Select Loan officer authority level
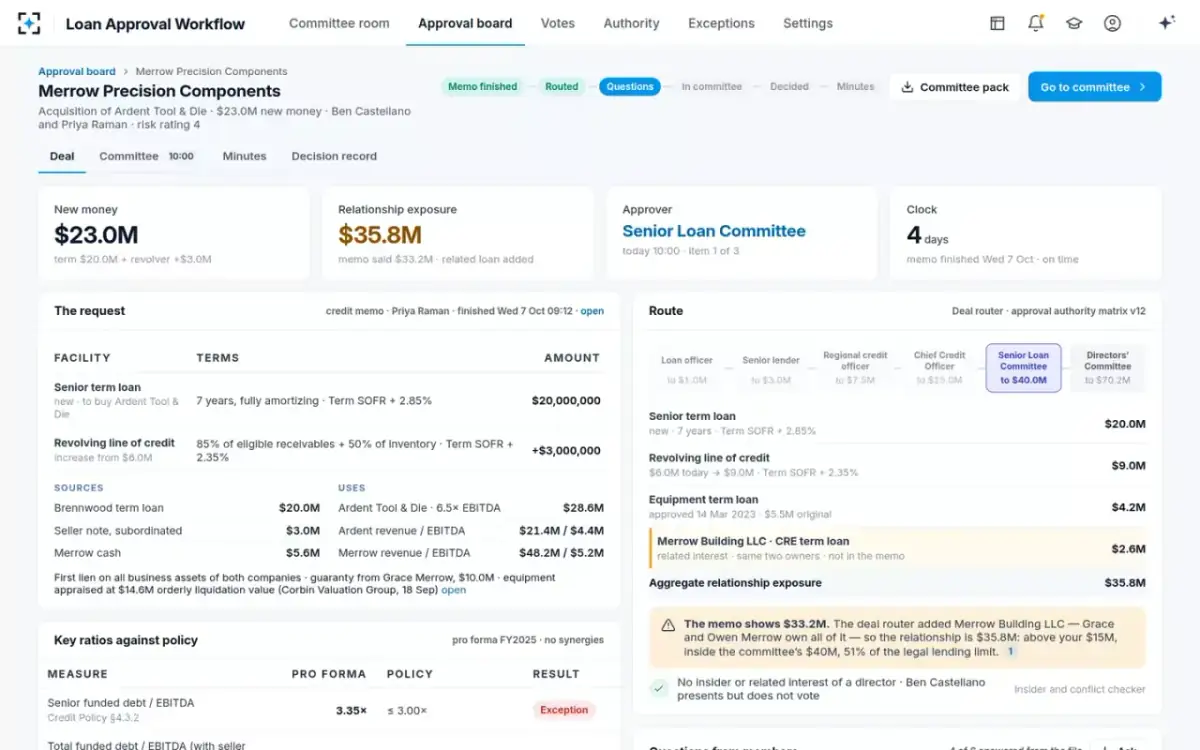1200x750 pixels. [687, 369]
